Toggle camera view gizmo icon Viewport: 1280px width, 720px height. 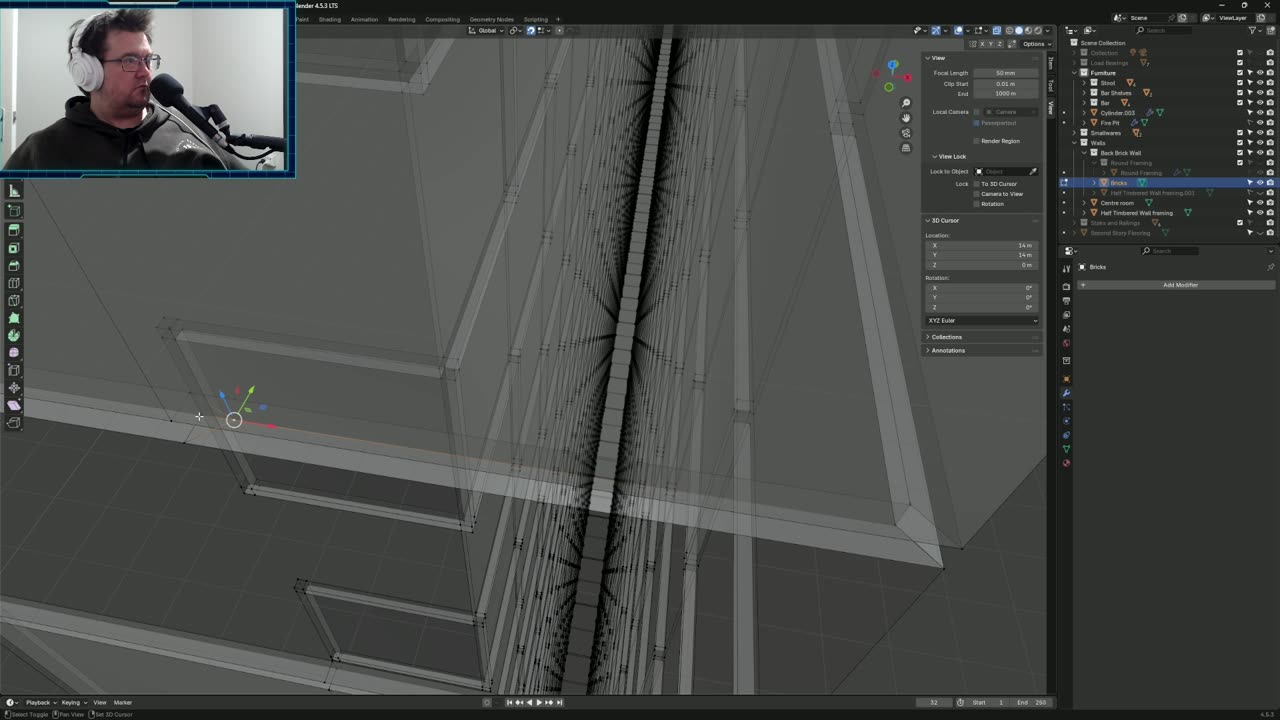pos(906,133)
